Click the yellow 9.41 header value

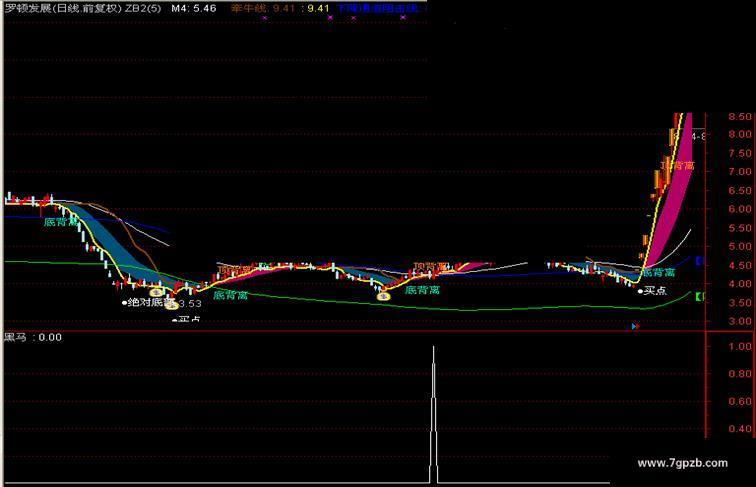(x=318, y=8)
